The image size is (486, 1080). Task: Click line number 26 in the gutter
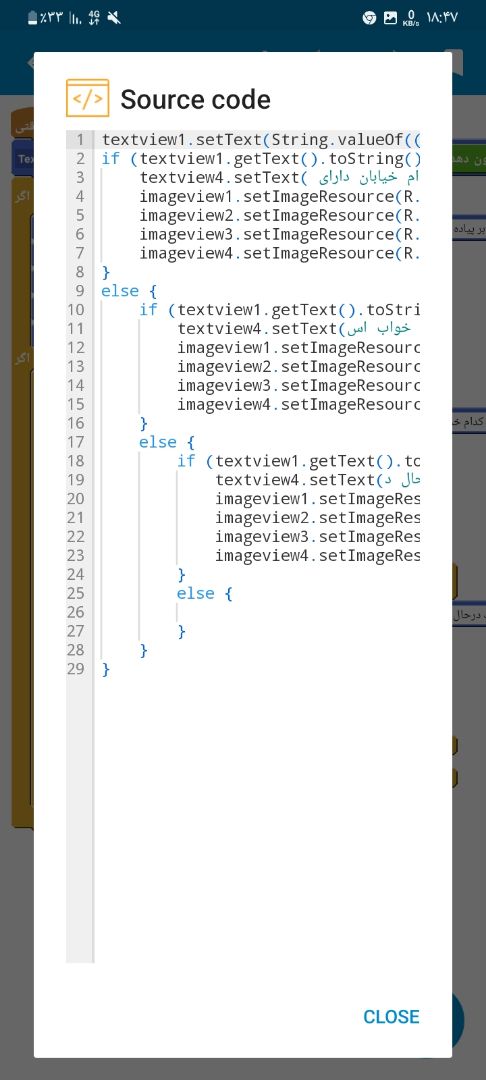click(x=76, y=612)
